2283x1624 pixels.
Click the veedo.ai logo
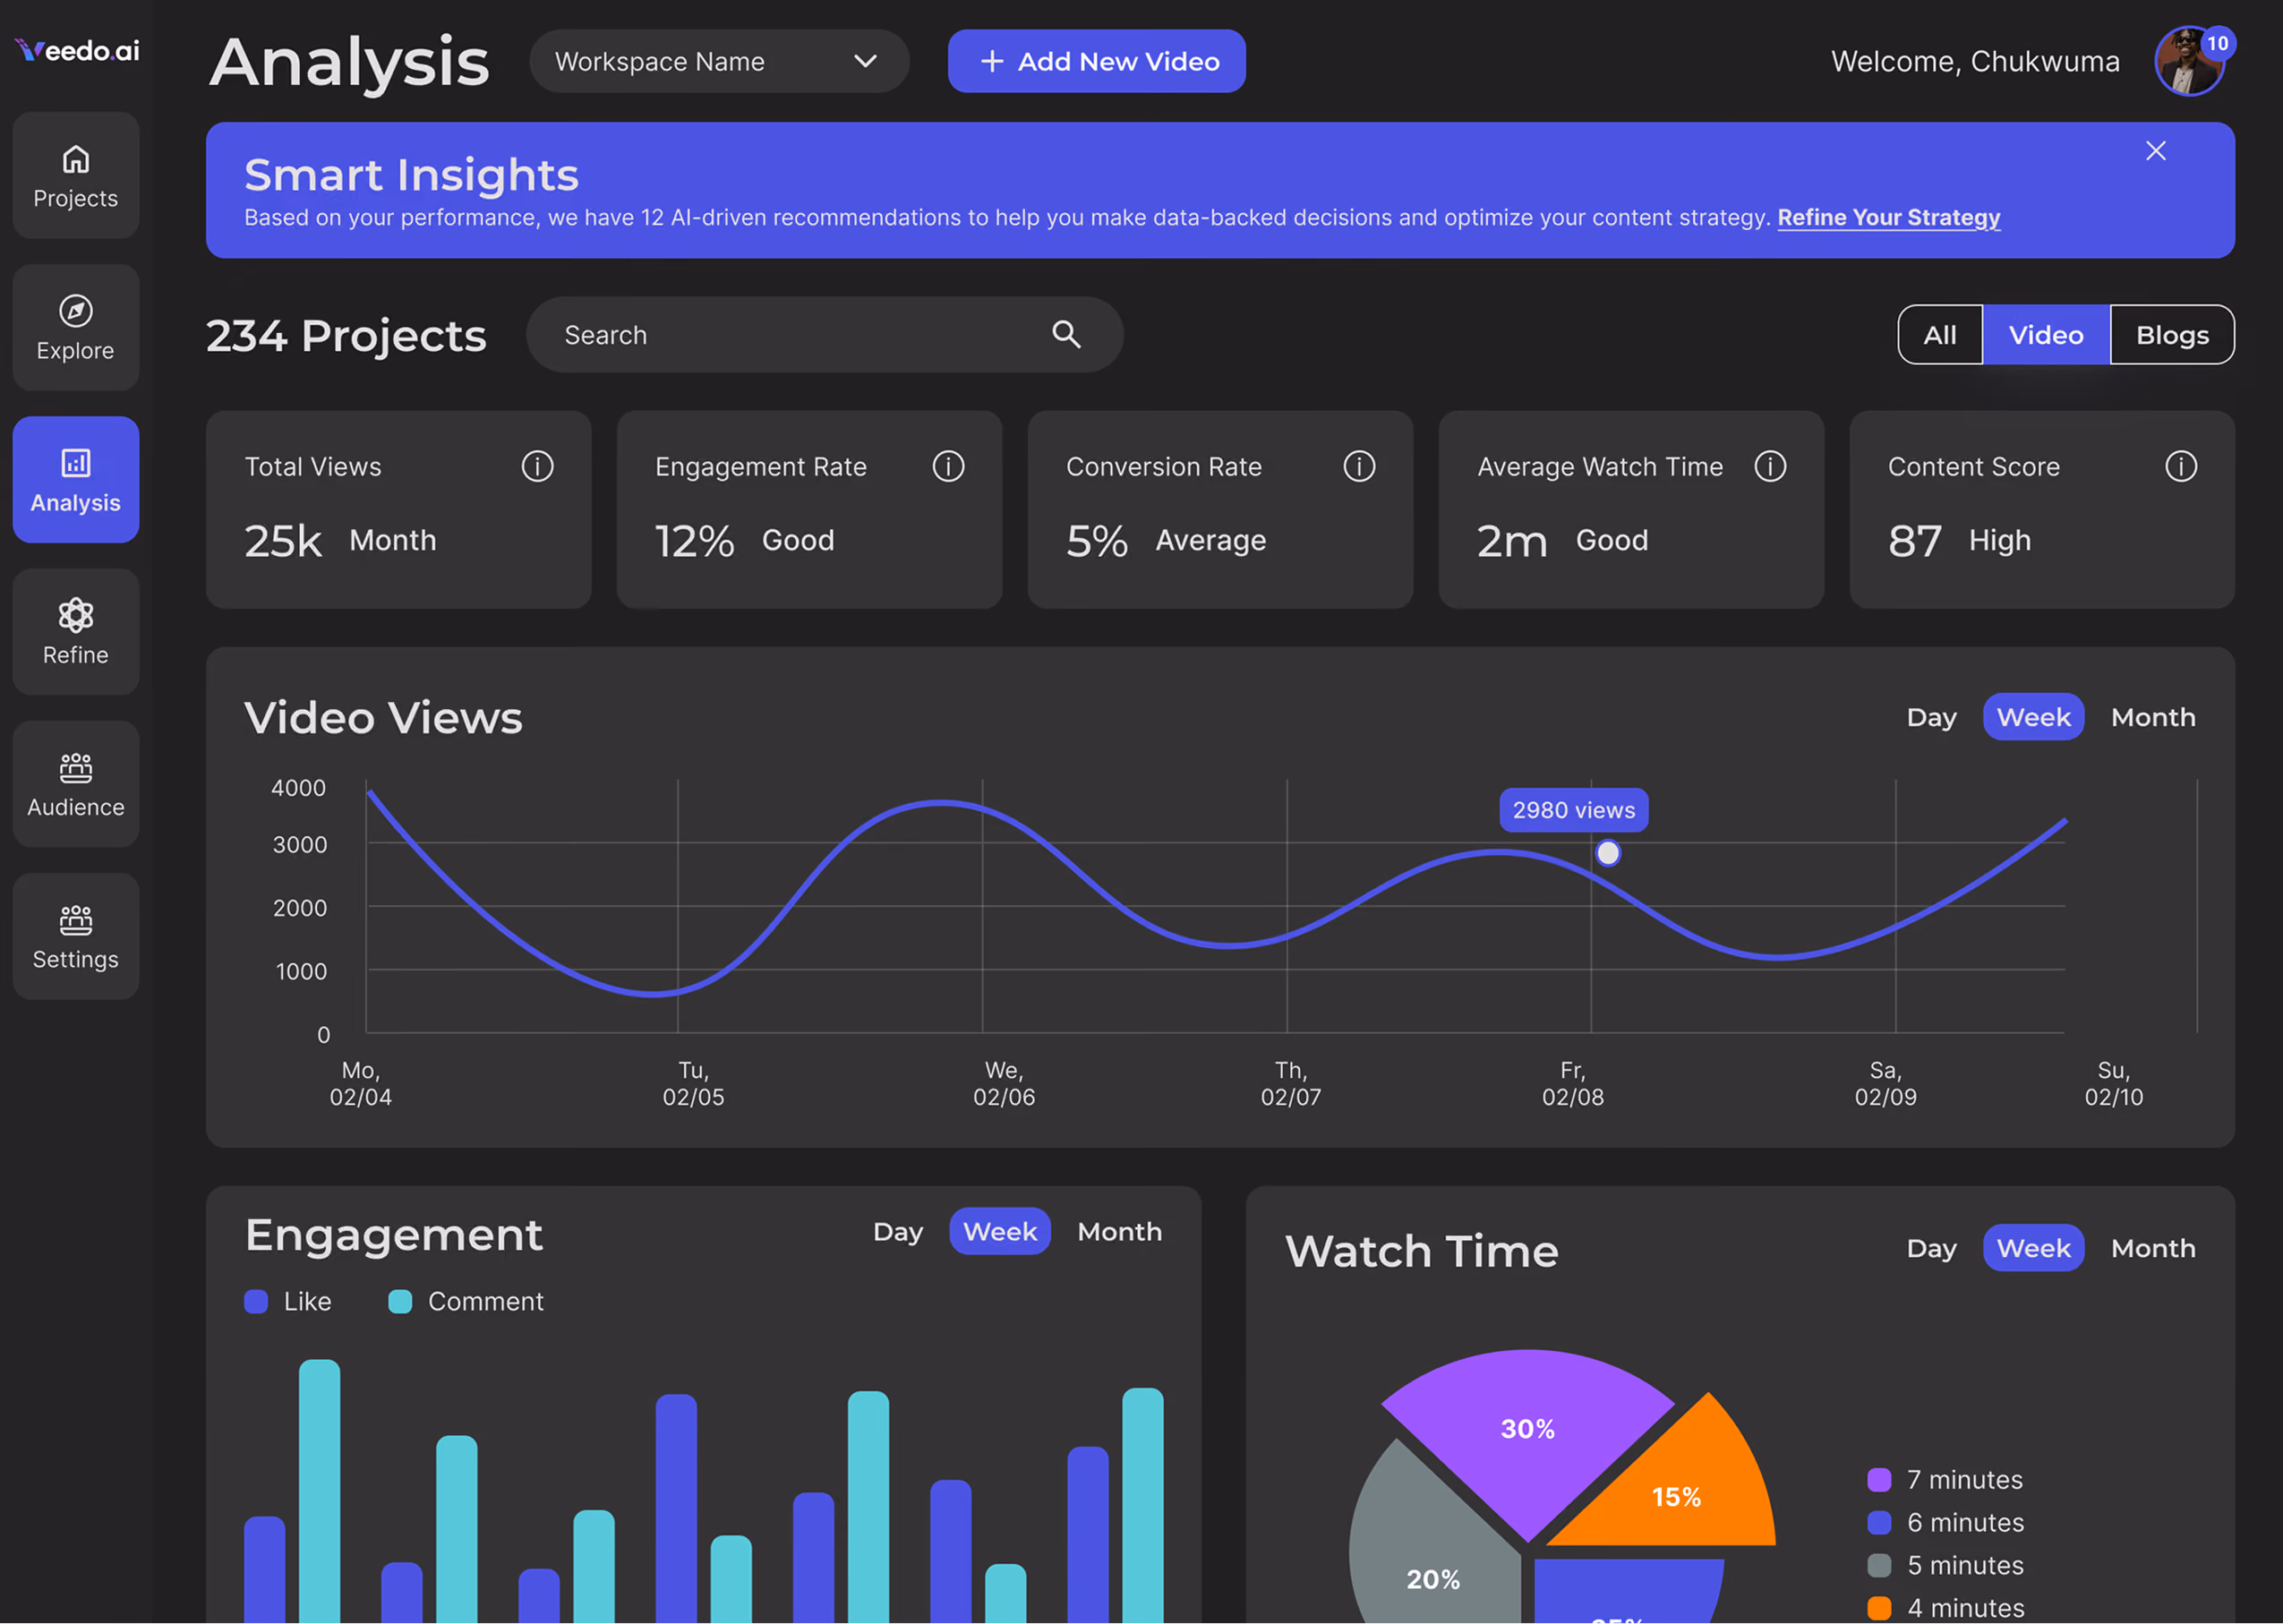(x=77, y=50)
